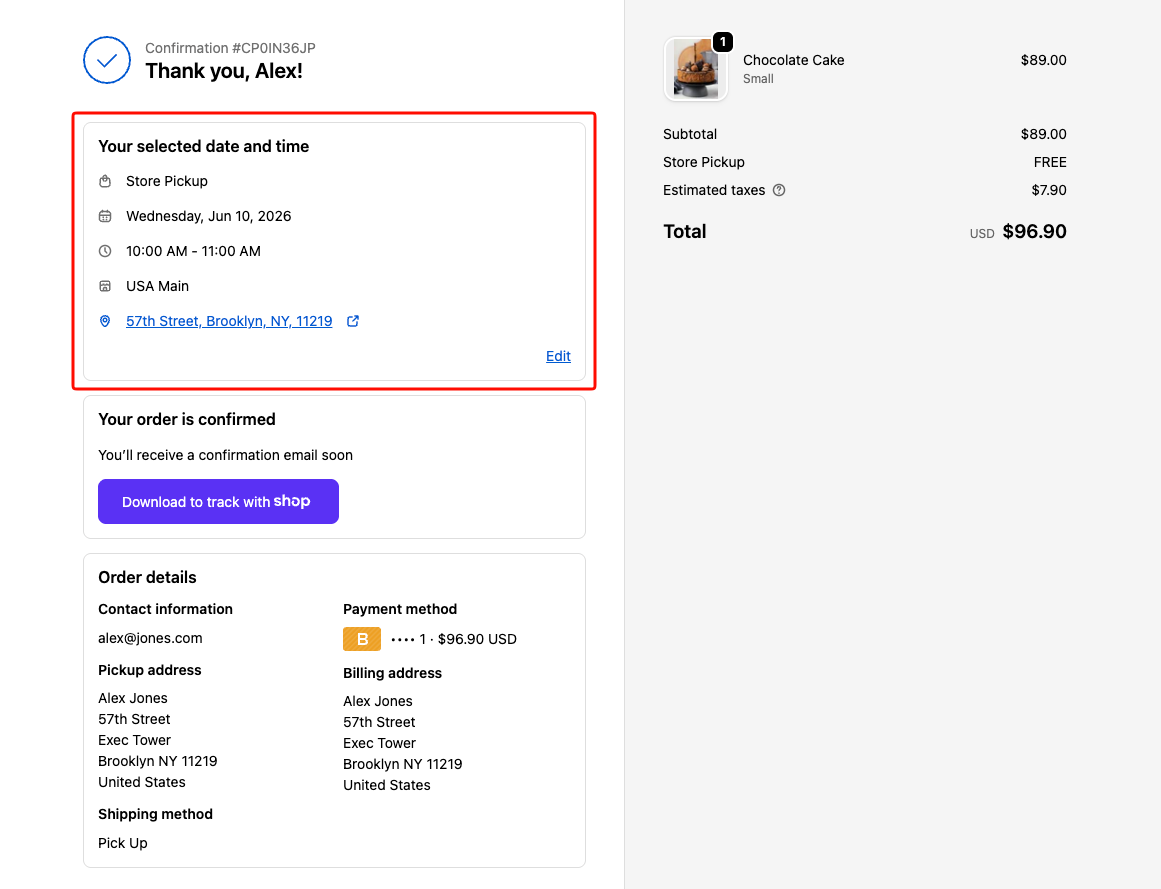Click the 'FREE' pickup cost value
The width and height of the screenshot is (1161, 889).
tap(1050, 162)
